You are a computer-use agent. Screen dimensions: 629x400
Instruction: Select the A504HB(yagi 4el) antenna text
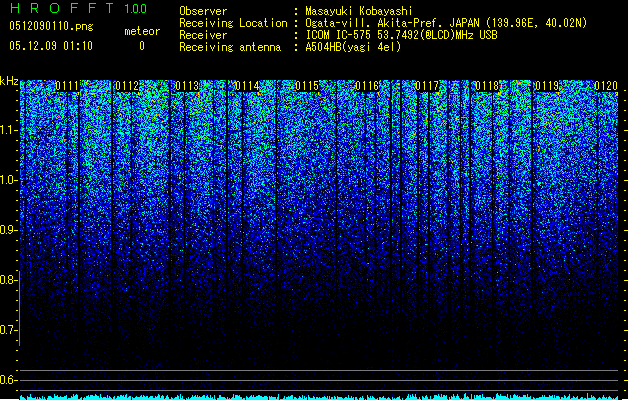(x=353, y=47)
